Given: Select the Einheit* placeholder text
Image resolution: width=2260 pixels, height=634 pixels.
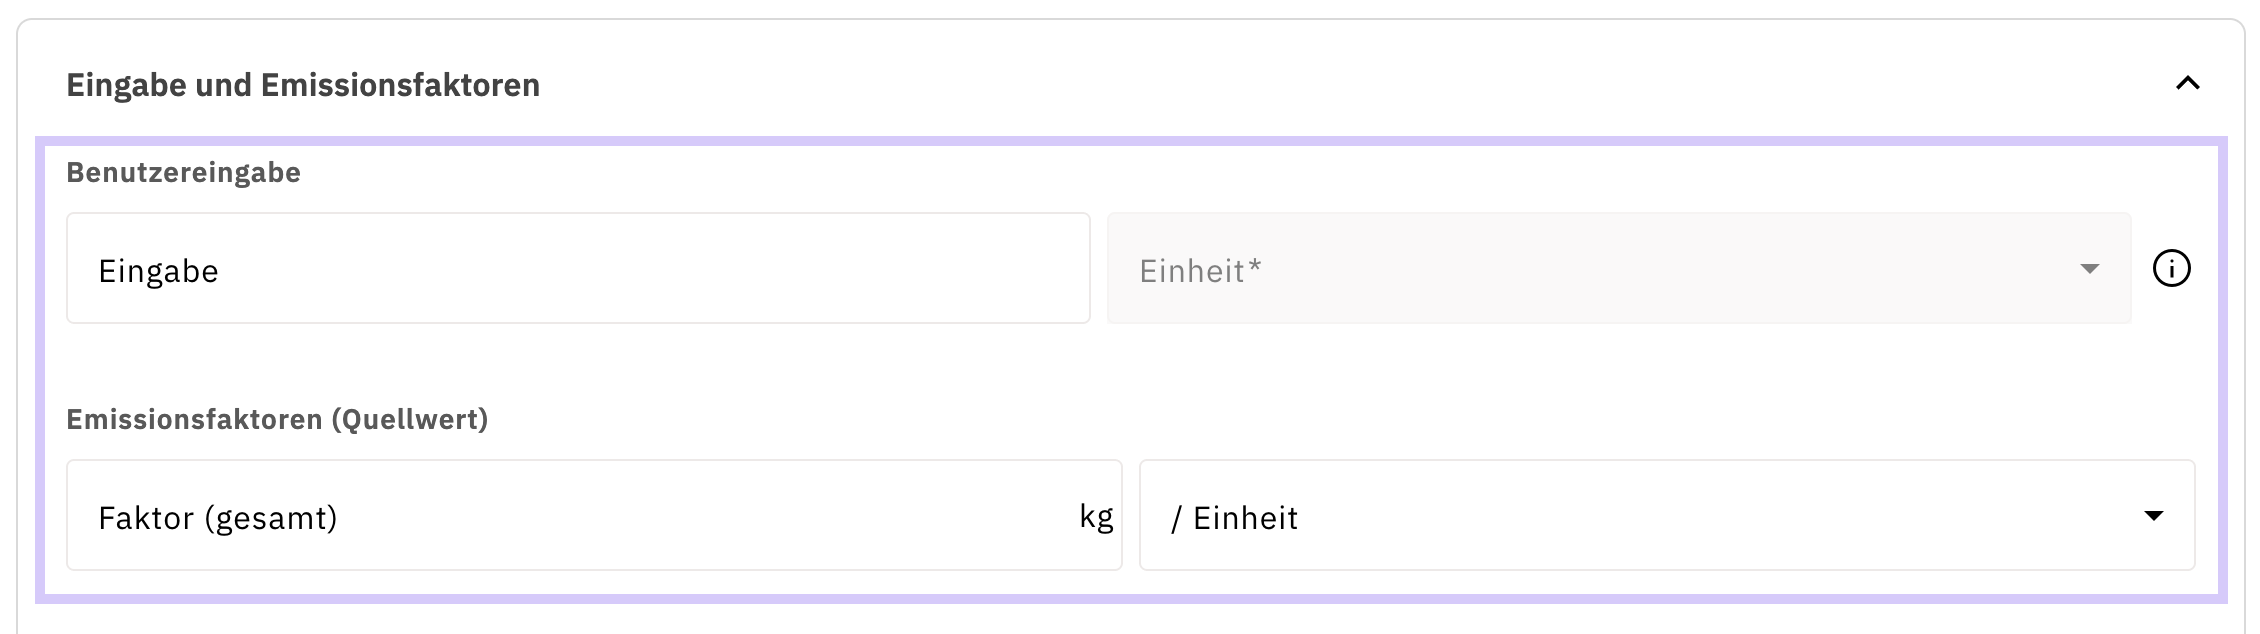Looking at the screenshot, I should pyautogui.click(x=1200, y=271).
